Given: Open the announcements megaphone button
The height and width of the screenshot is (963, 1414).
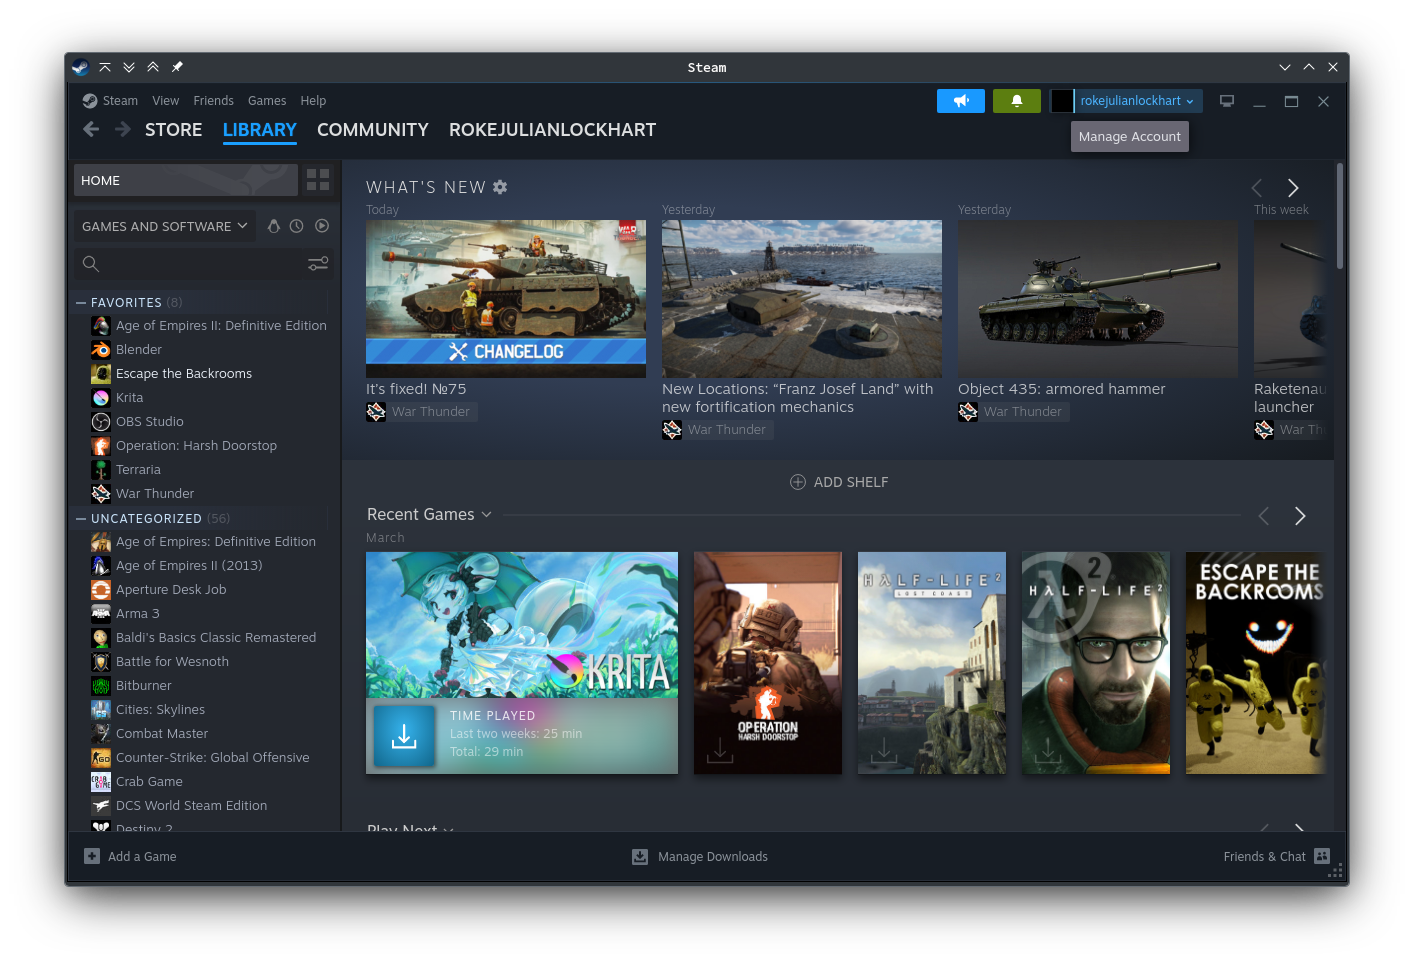Looking at the screenshot, I should [x=960, y=101].
